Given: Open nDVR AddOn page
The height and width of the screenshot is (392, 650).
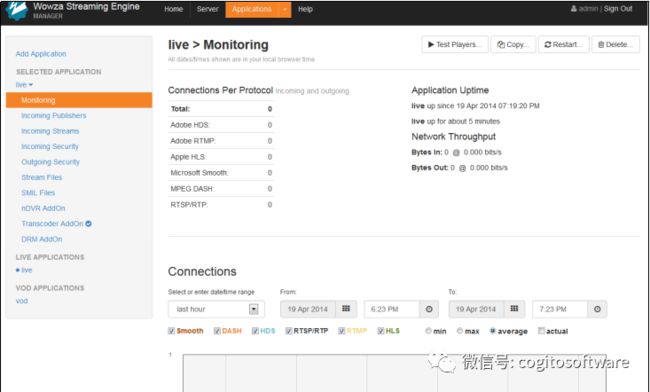Looking at the screenshot, I should 43,208.
